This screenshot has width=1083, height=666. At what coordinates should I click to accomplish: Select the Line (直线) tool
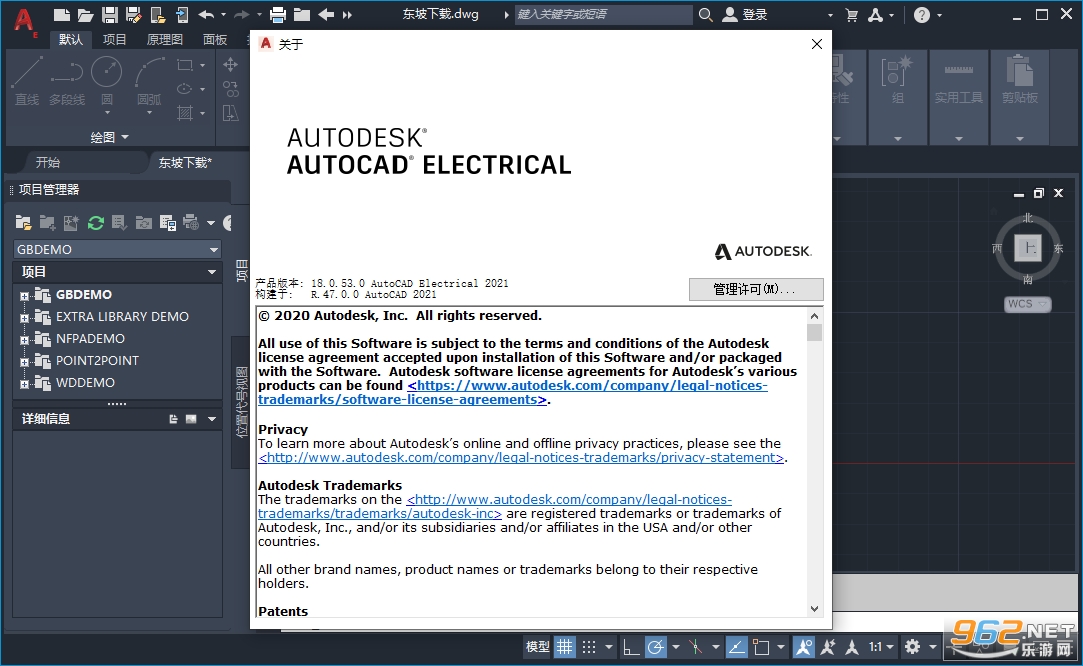(27, 81)
